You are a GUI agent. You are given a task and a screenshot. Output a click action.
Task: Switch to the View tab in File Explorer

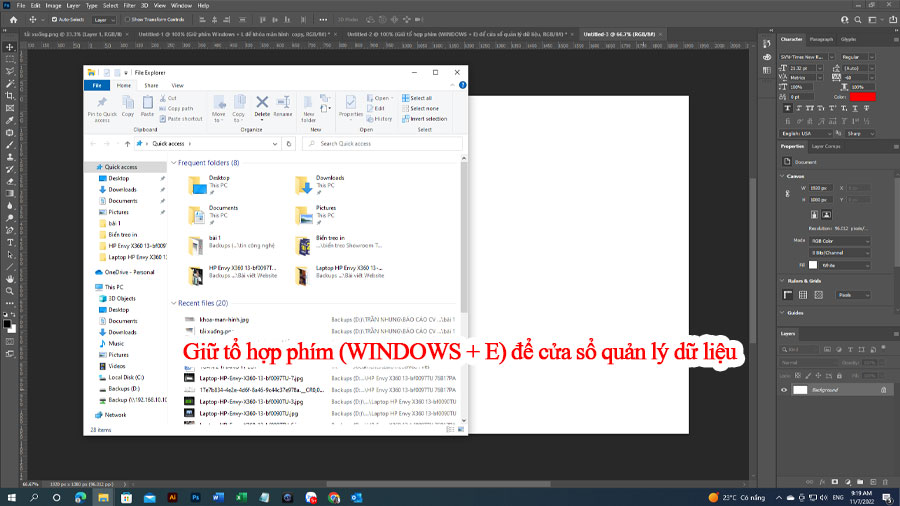click(x=177, y=85)
